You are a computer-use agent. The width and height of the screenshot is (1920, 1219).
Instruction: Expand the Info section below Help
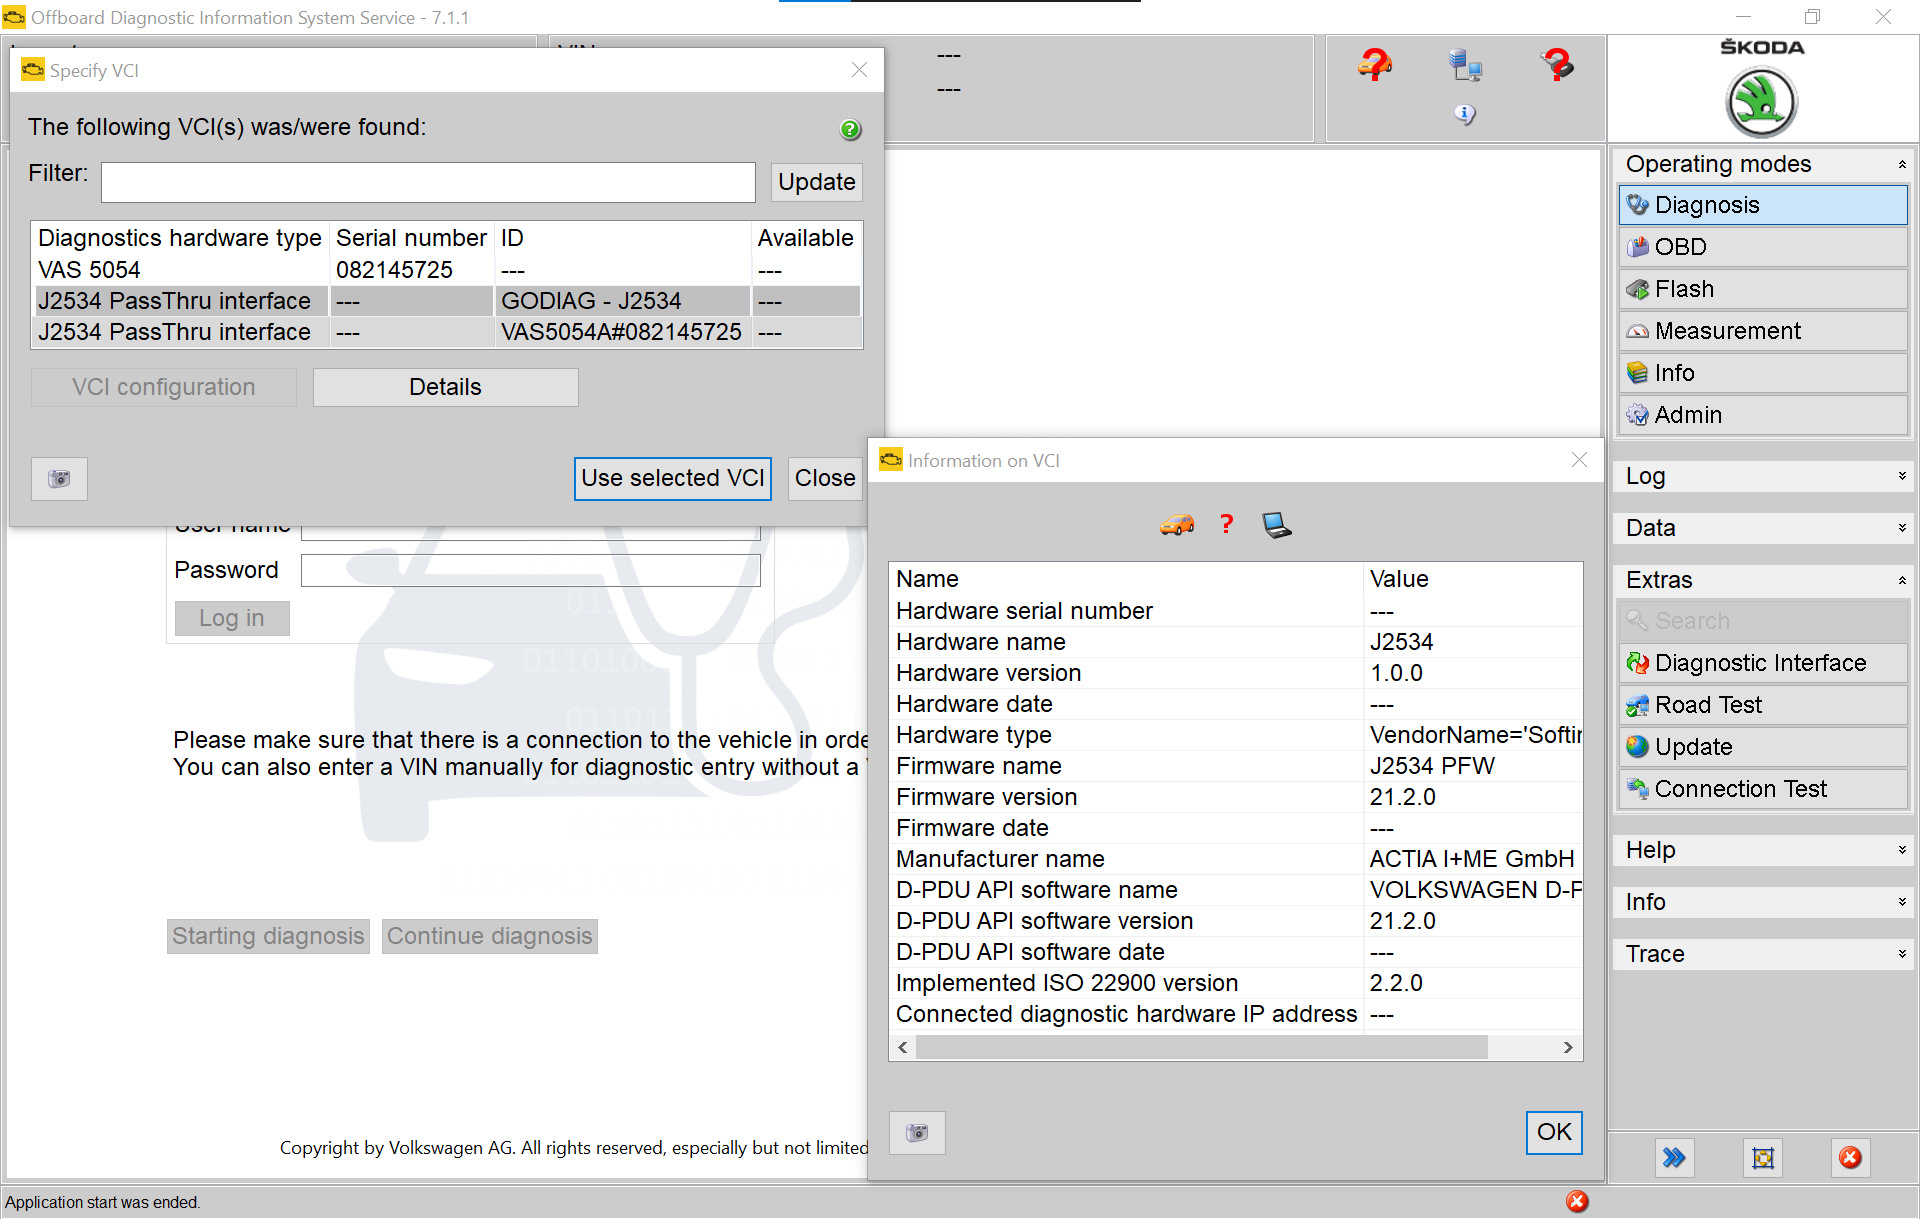pos(1763,902)
